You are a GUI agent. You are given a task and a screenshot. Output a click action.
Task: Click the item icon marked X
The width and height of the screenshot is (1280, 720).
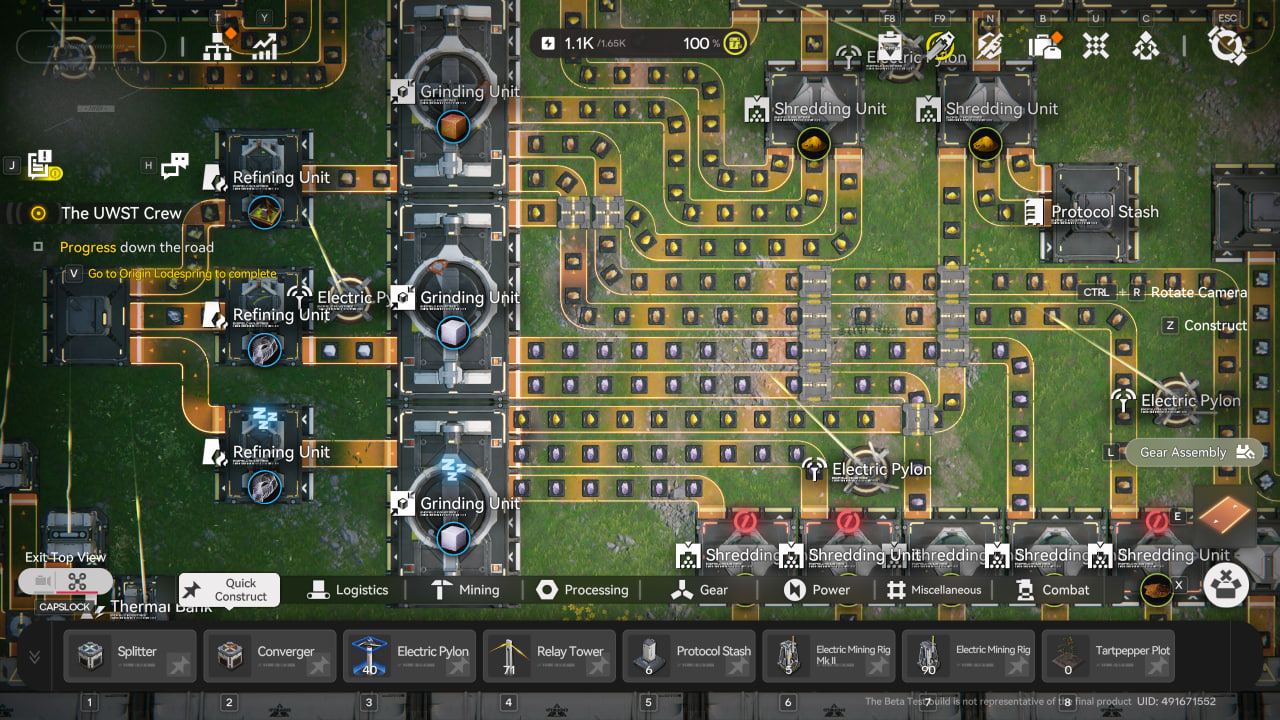click(x=1157, y=589)
